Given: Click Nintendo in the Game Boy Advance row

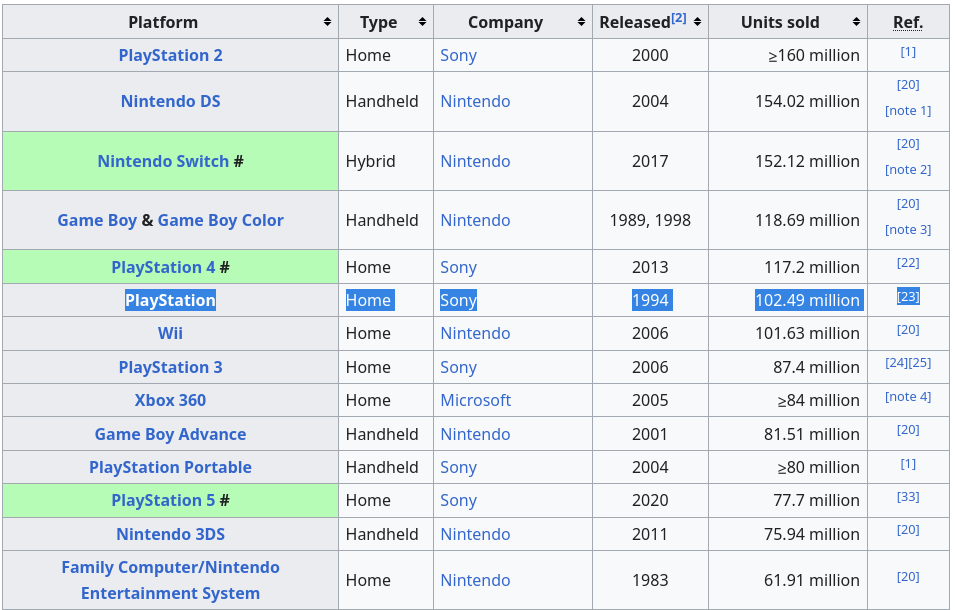Looking at the screenshot, I should click(476, 435).
